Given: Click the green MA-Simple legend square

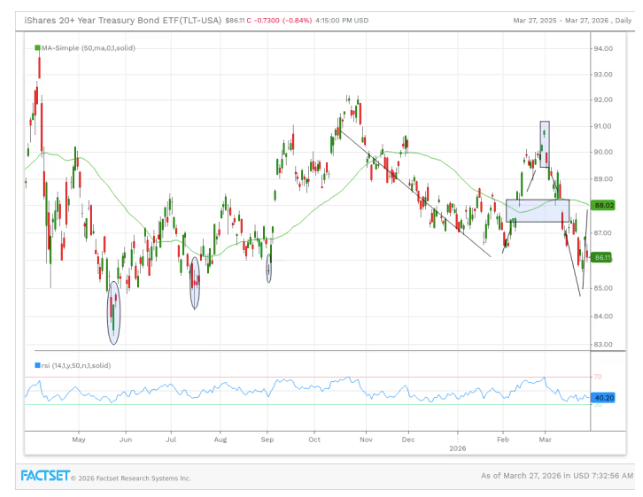Looking at the screenshot, I should [37, 48].
